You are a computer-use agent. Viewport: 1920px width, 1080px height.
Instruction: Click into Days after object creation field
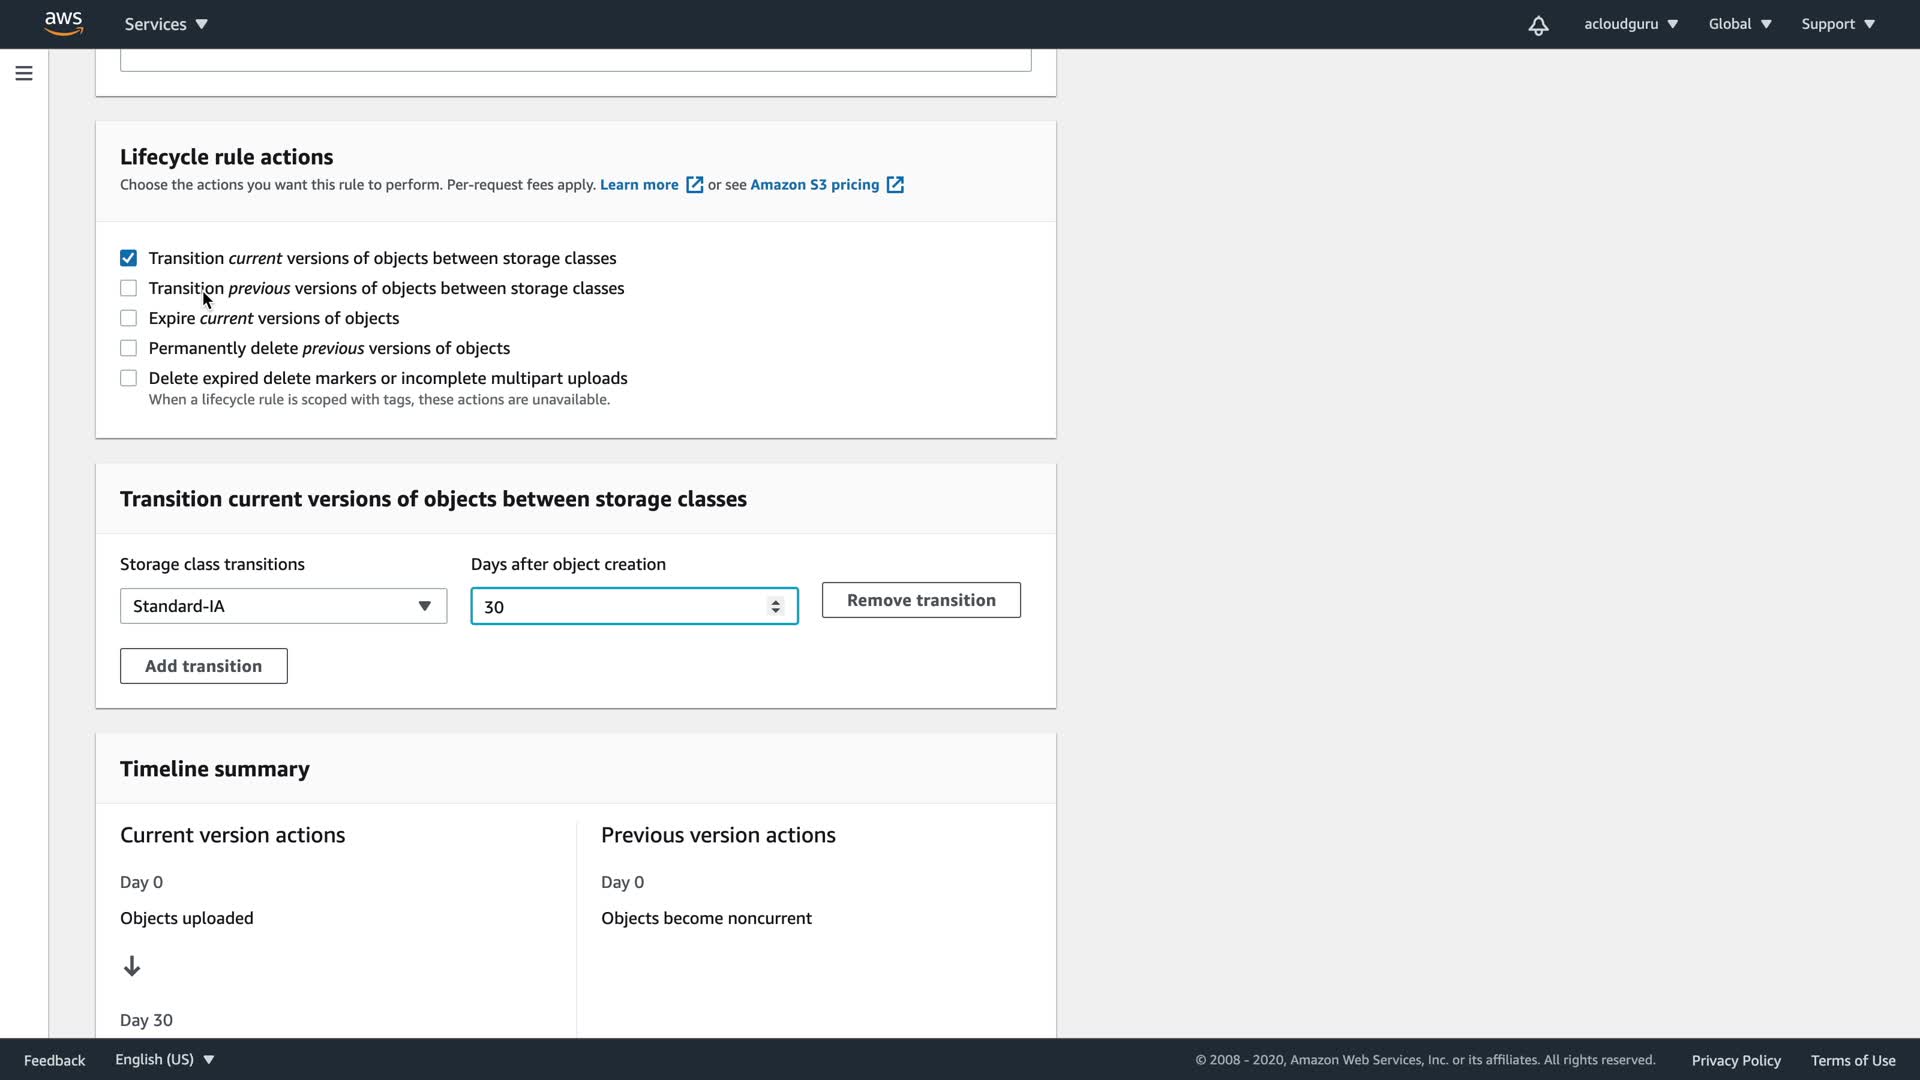[620, 606]
